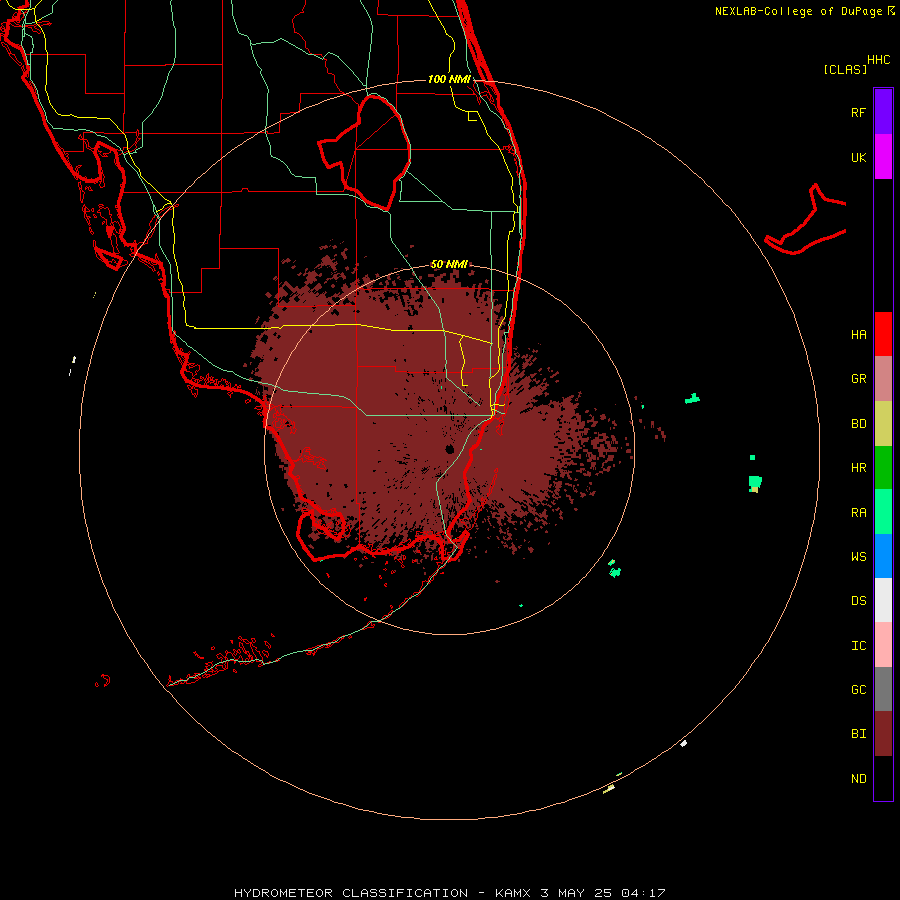900x900 pixels.
Task: Click the Lake Okeechobee red outline
Action: click(364, 153)
